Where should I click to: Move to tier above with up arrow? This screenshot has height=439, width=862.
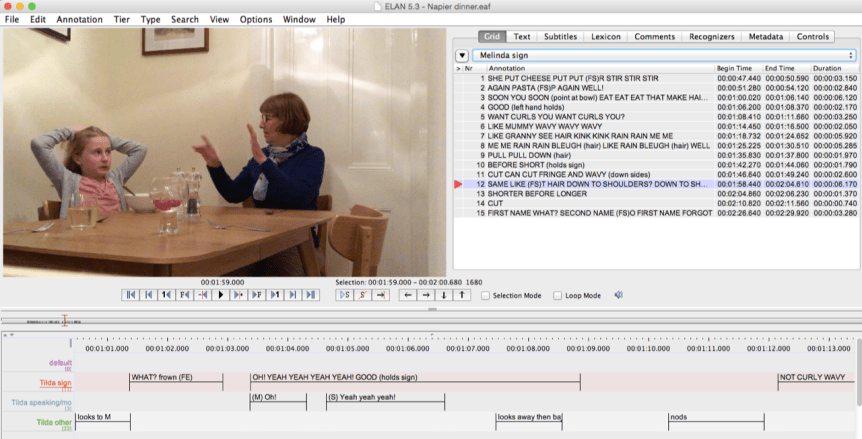tap(461, 295)
